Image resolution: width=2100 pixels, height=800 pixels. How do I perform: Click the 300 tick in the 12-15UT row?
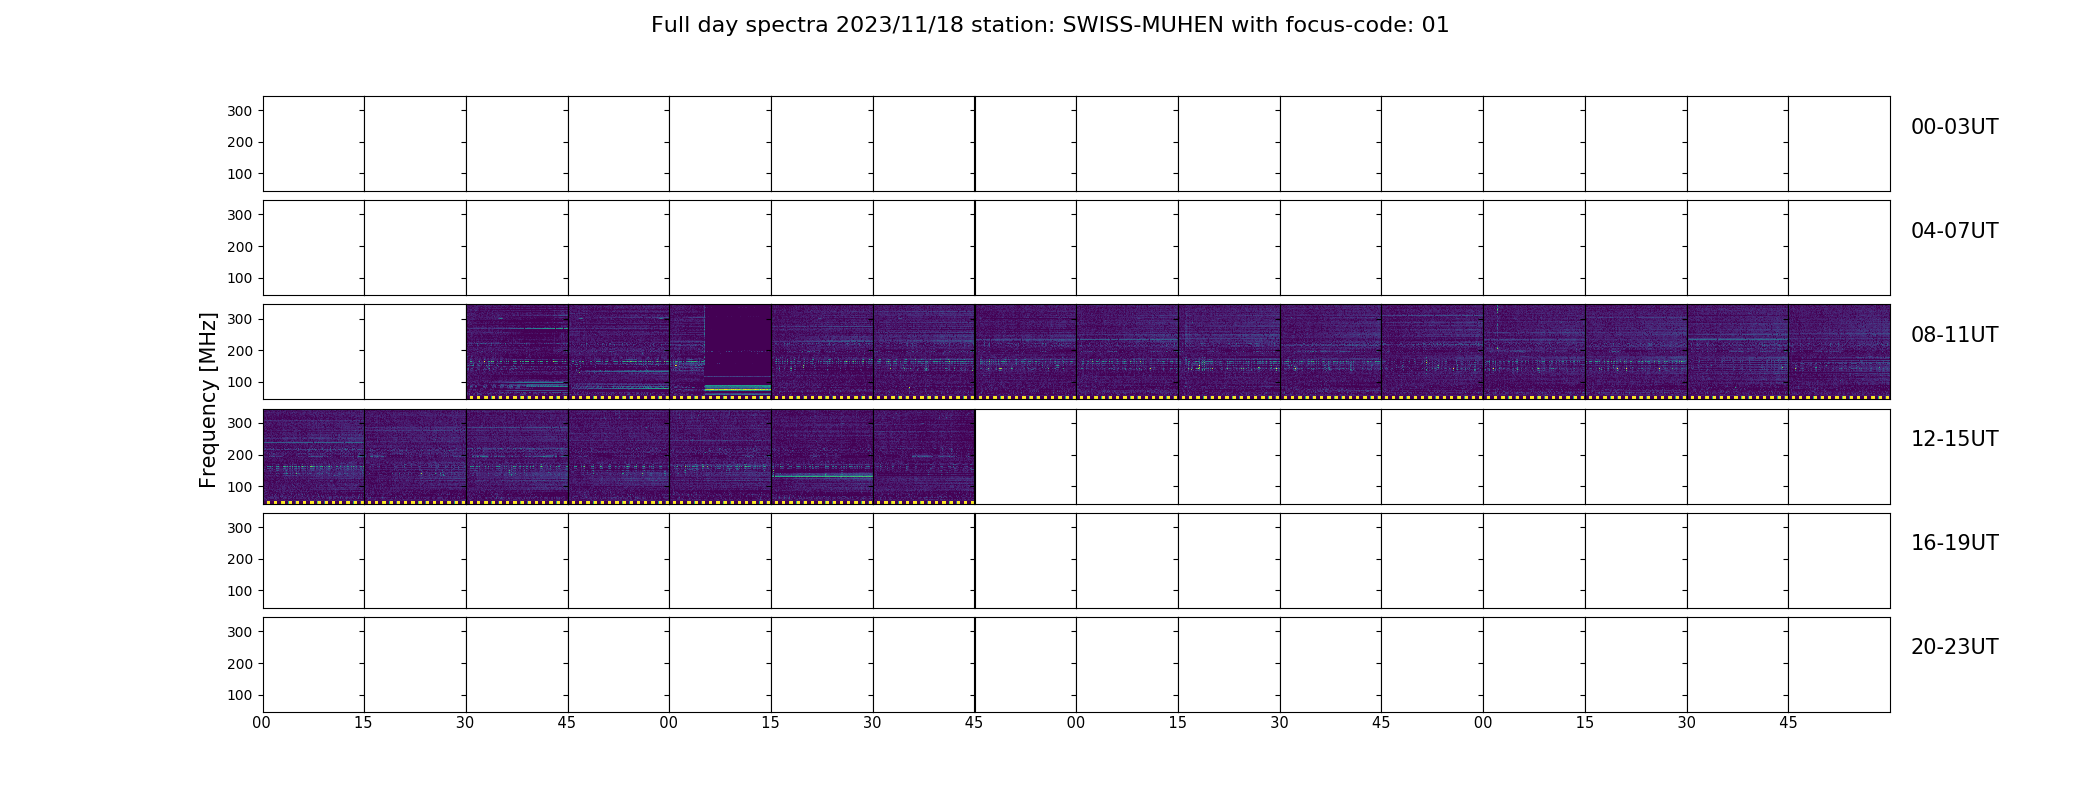(240, 424)
